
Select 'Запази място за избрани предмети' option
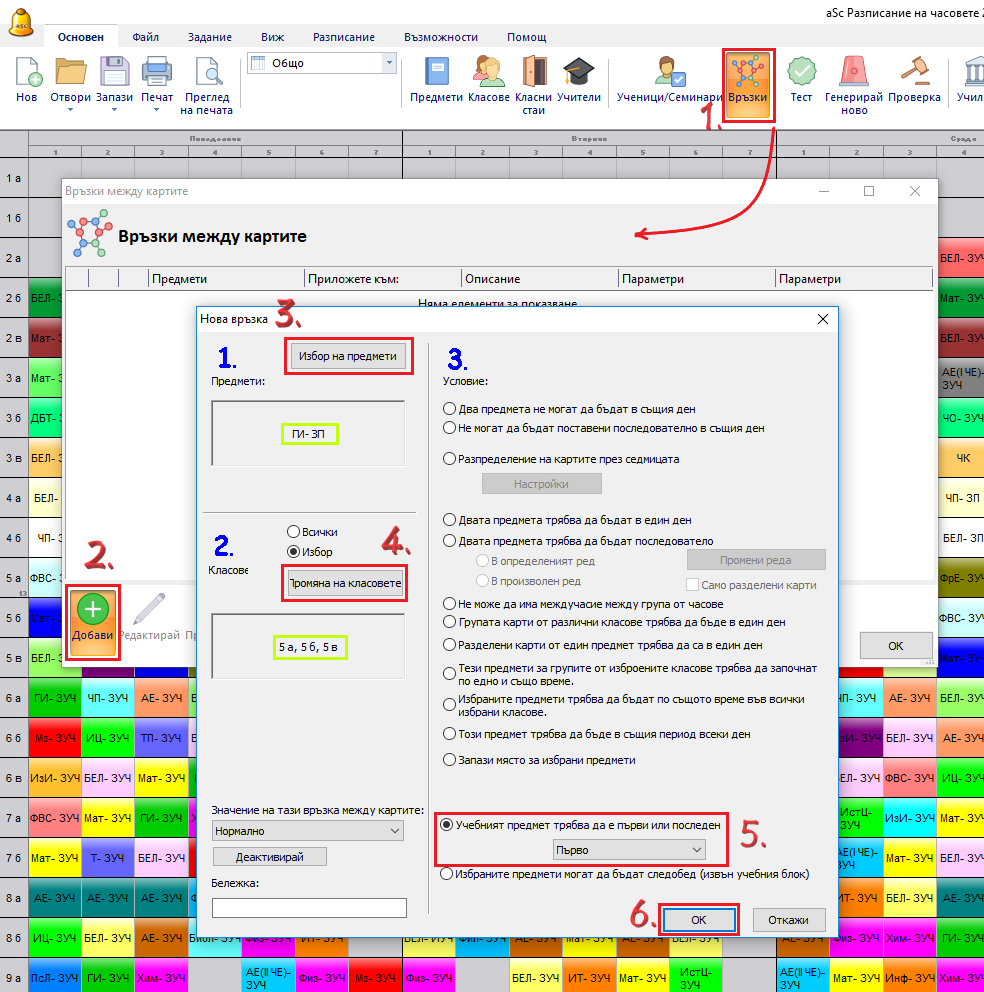click(450, 760)
